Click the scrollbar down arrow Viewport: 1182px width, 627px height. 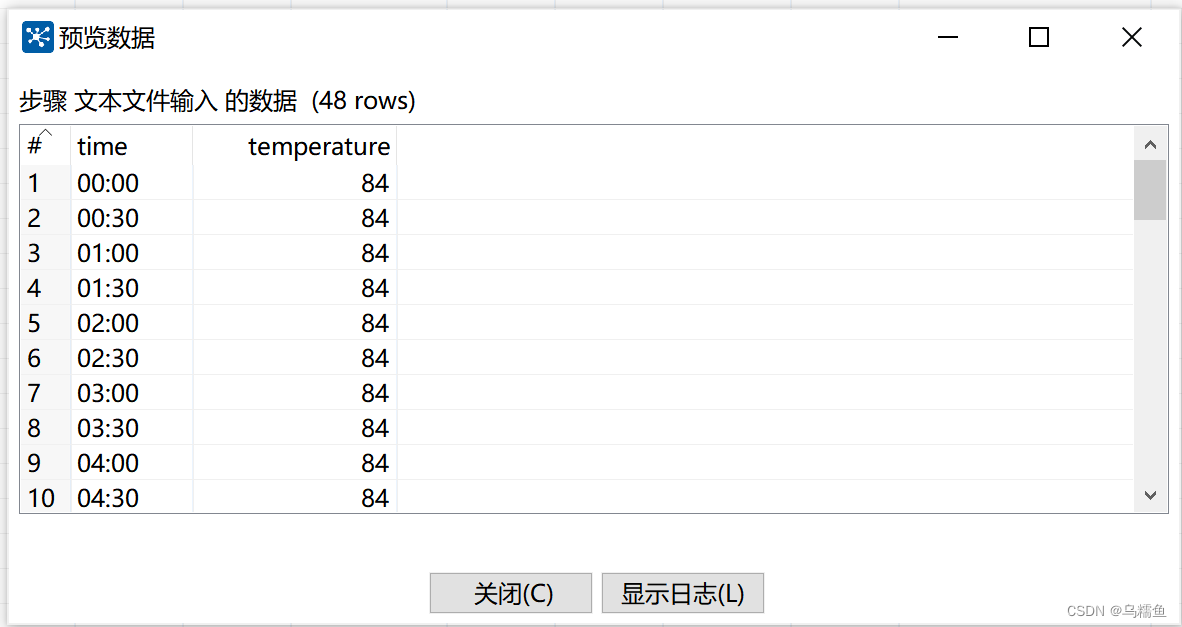coord(1150,494)
